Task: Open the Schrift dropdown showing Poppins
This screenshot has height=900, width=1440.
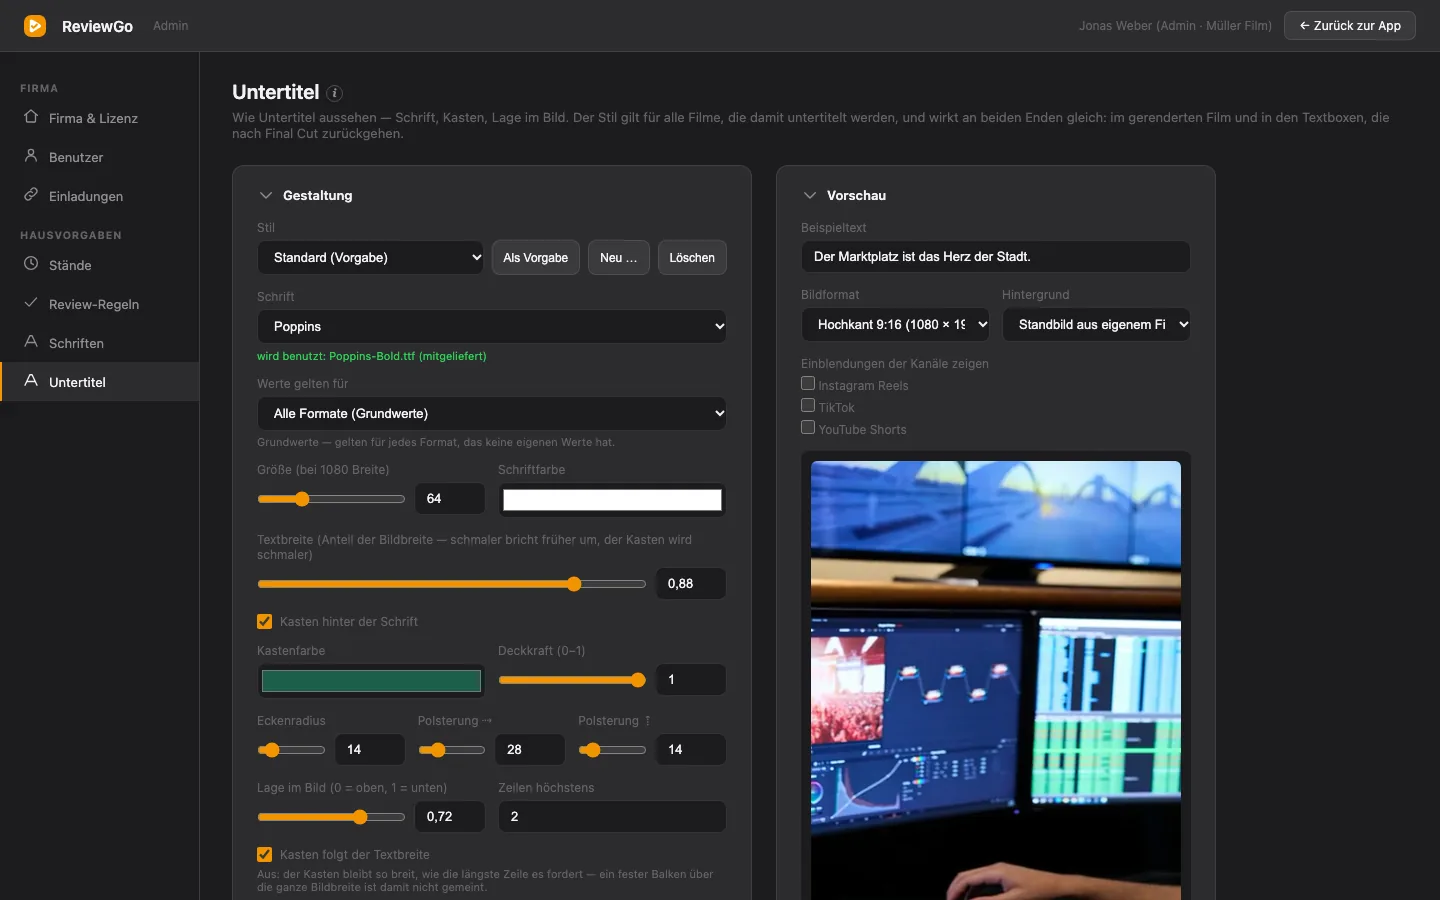Action: [492, 327]
